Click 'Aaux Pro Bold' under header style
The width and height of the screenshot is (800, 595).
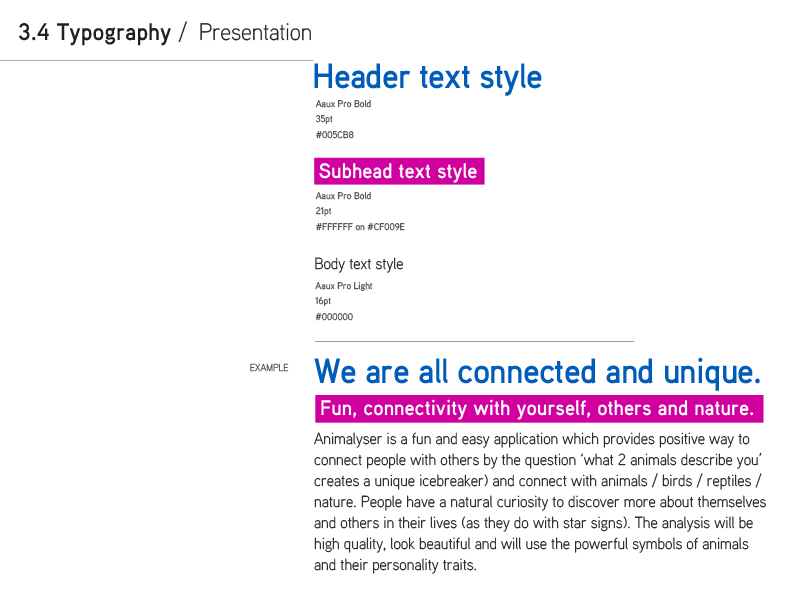coord(343,104)
